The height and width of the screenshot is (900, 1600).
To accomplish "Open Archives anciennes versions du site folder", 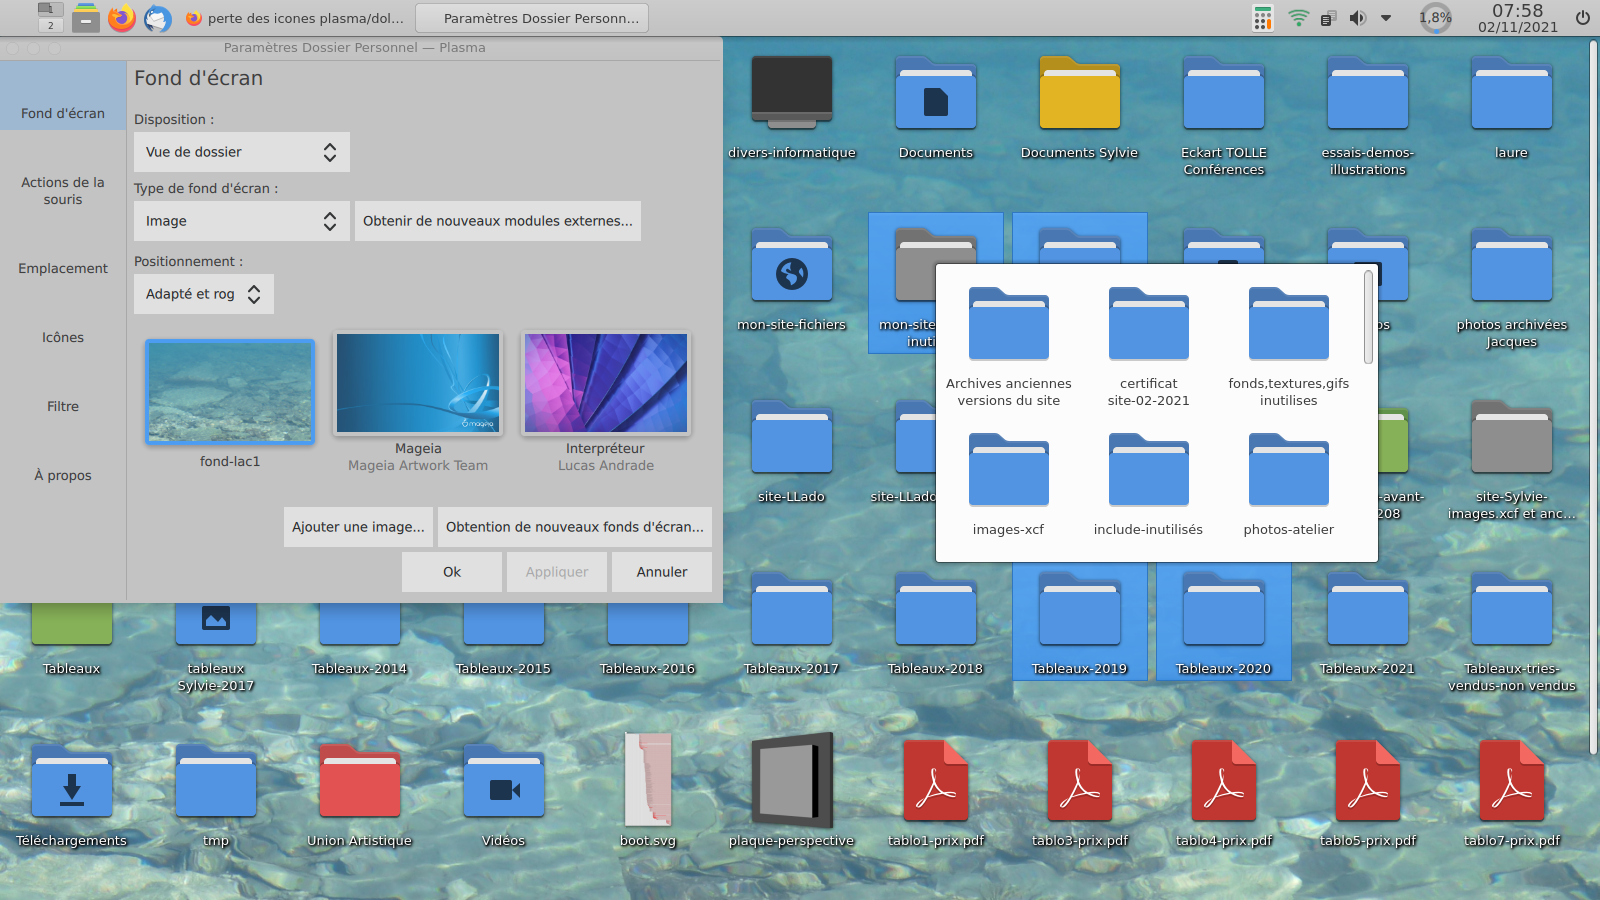I will pos(1009,324).
